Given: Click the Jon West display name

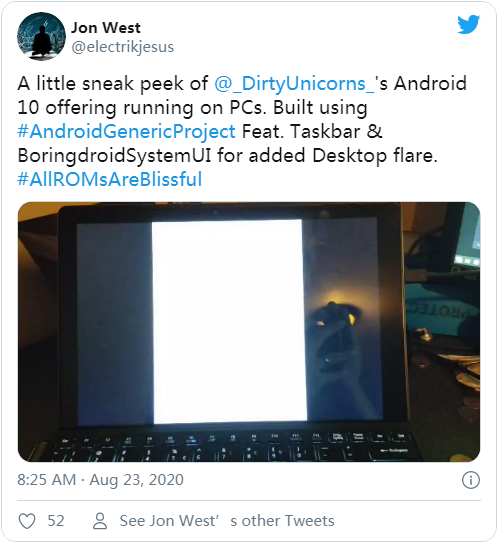Looking at the screenshot, I should pyautogui.click(x=106, y=28).
